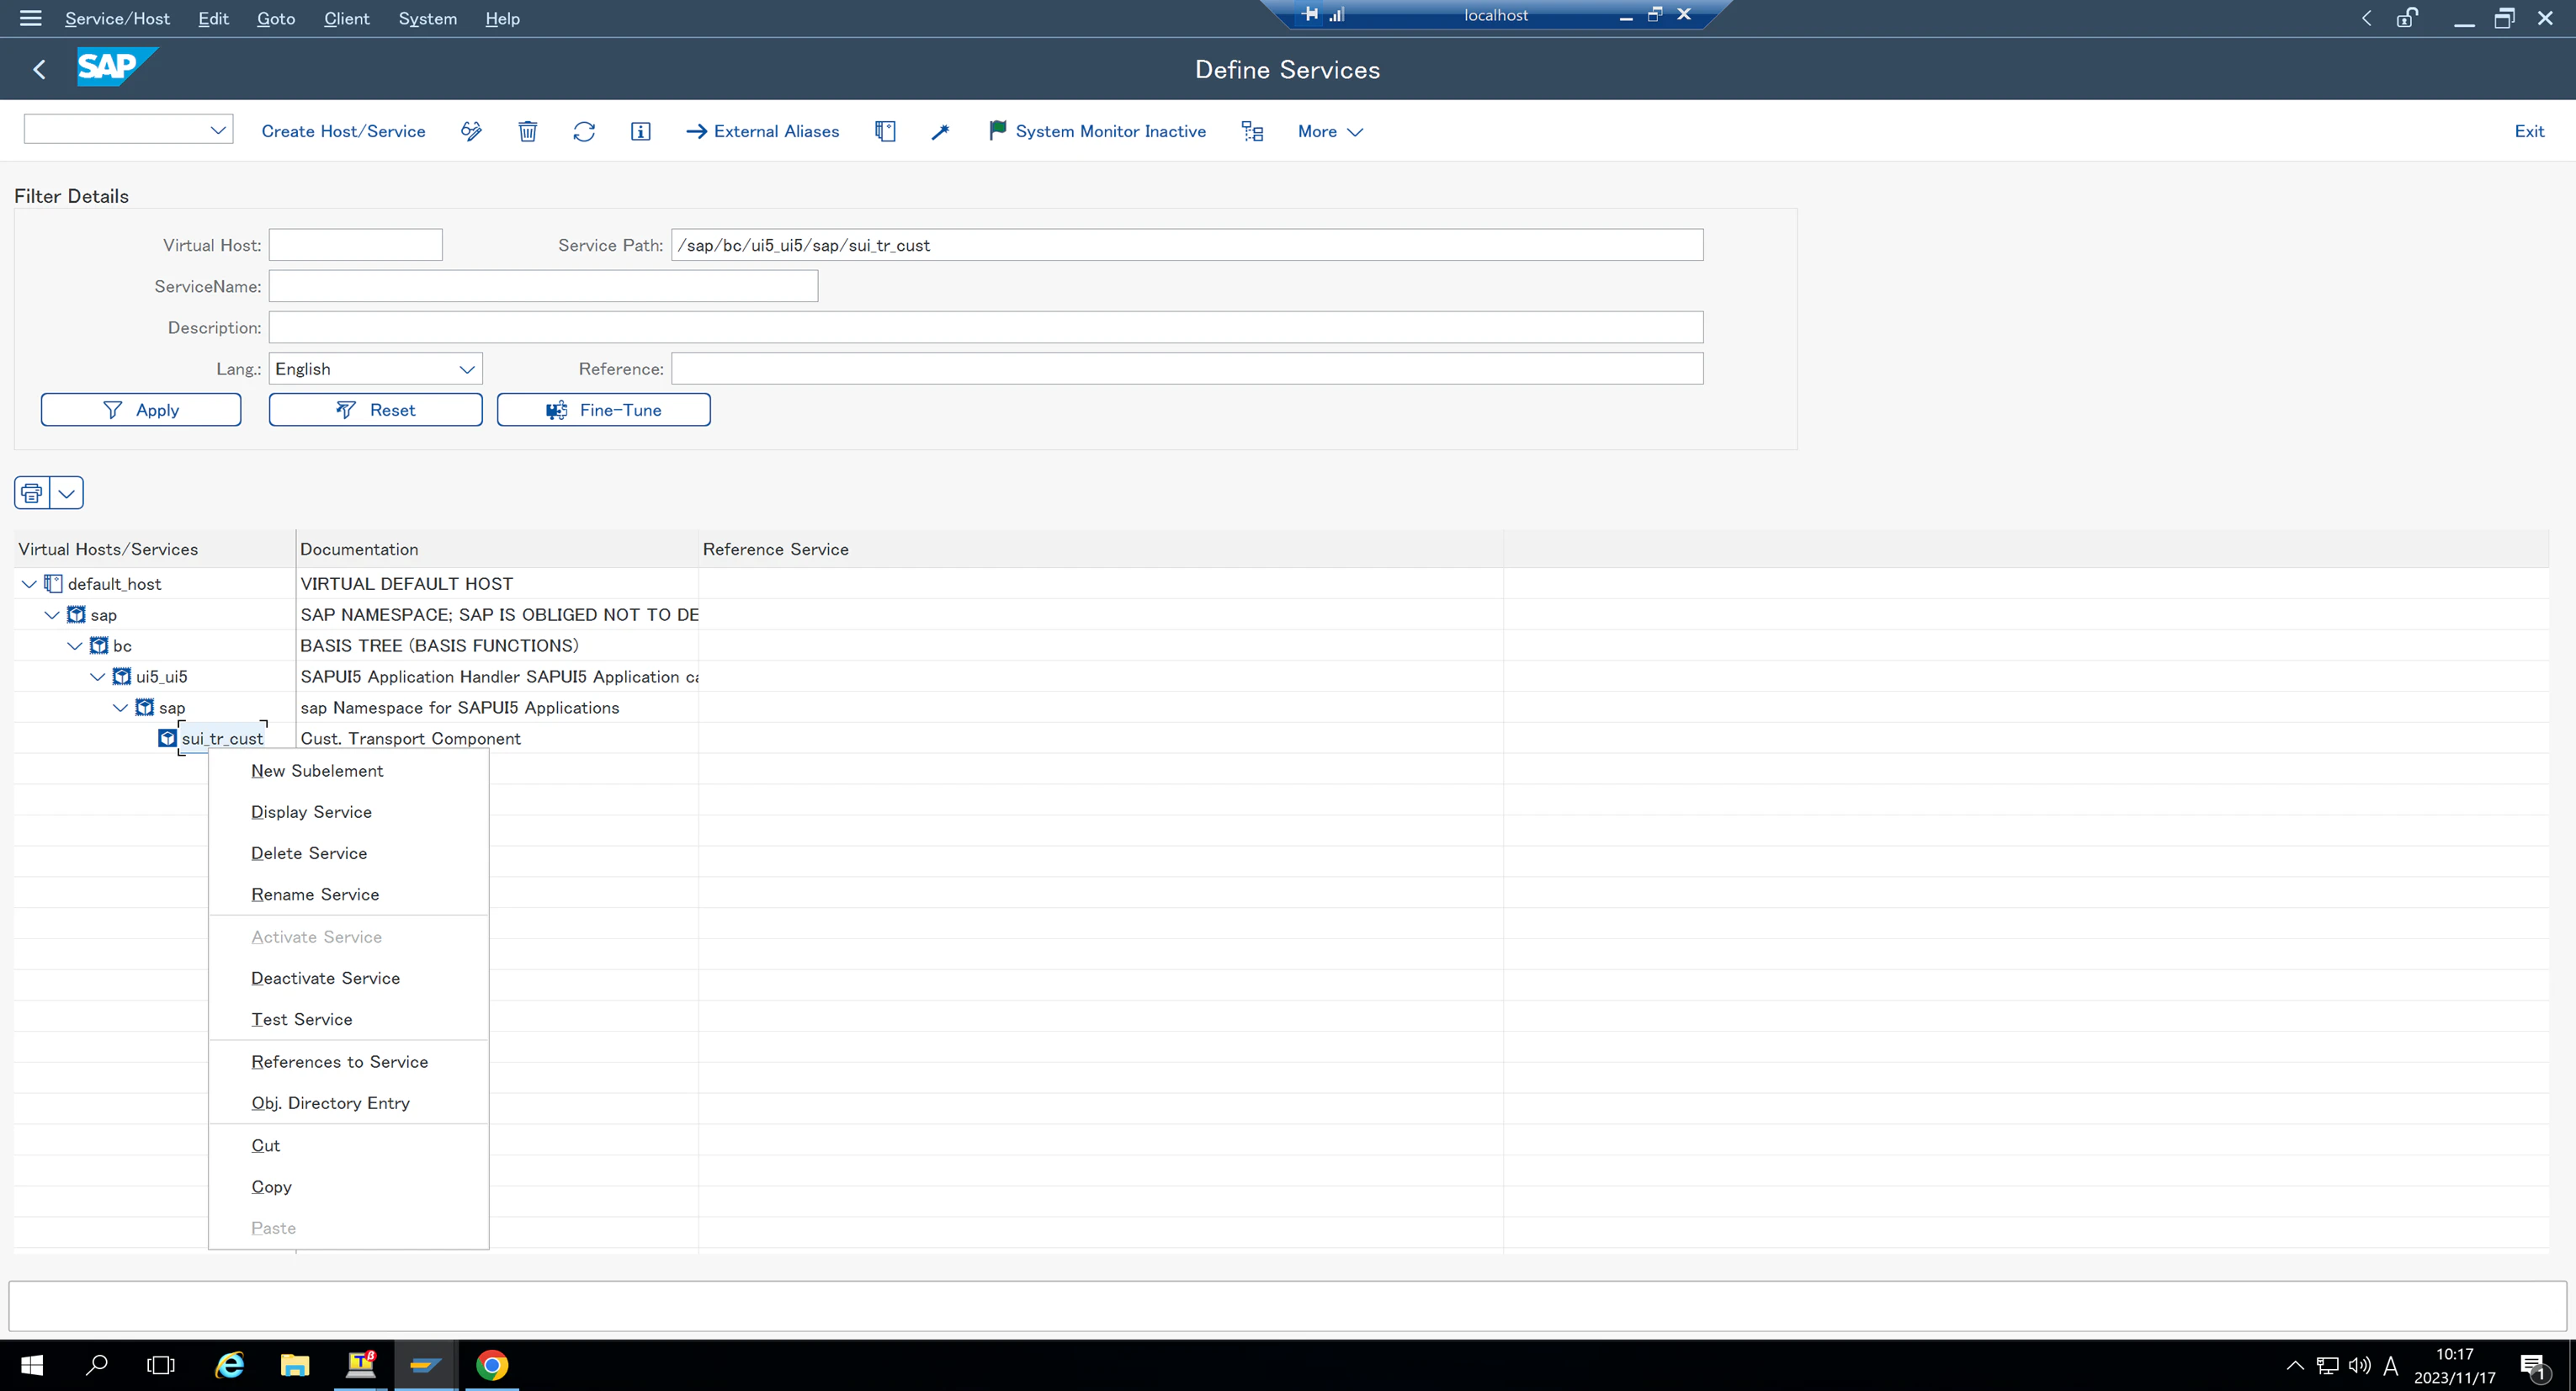Click the ServiceName input field

(543, 286)
